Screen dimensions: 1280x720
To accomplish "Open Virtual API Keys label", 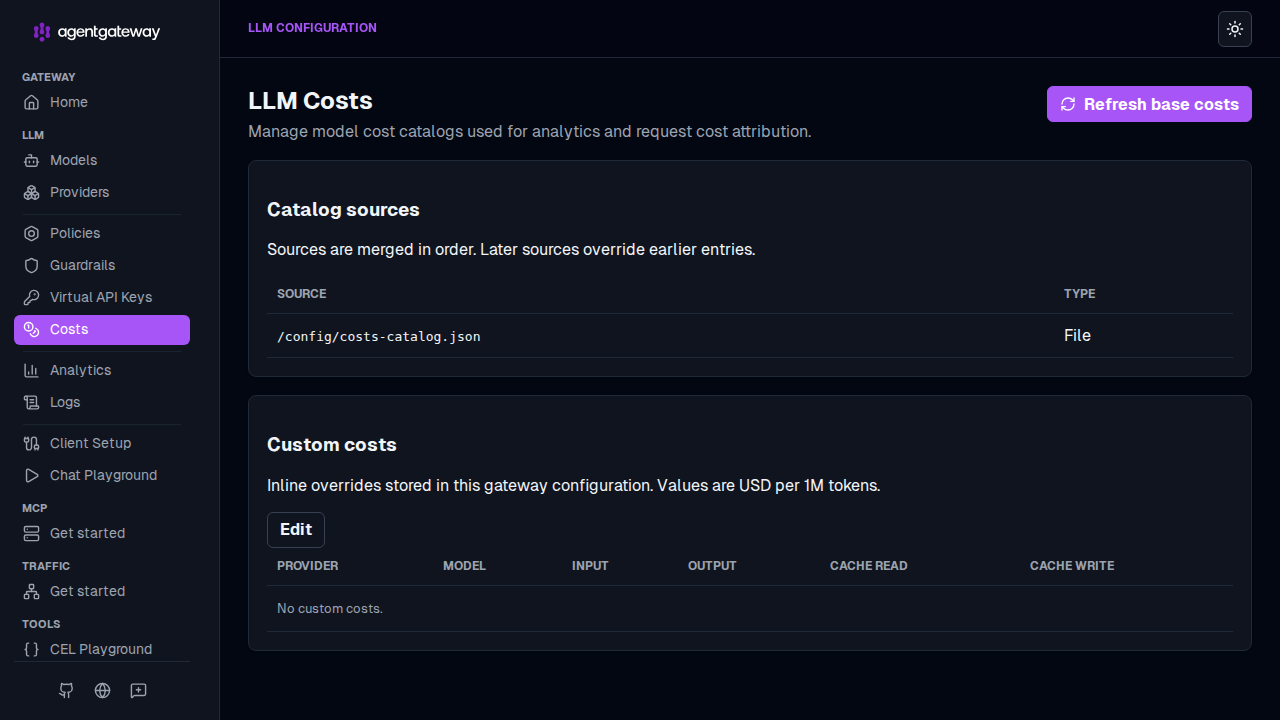I will [101, 297].
